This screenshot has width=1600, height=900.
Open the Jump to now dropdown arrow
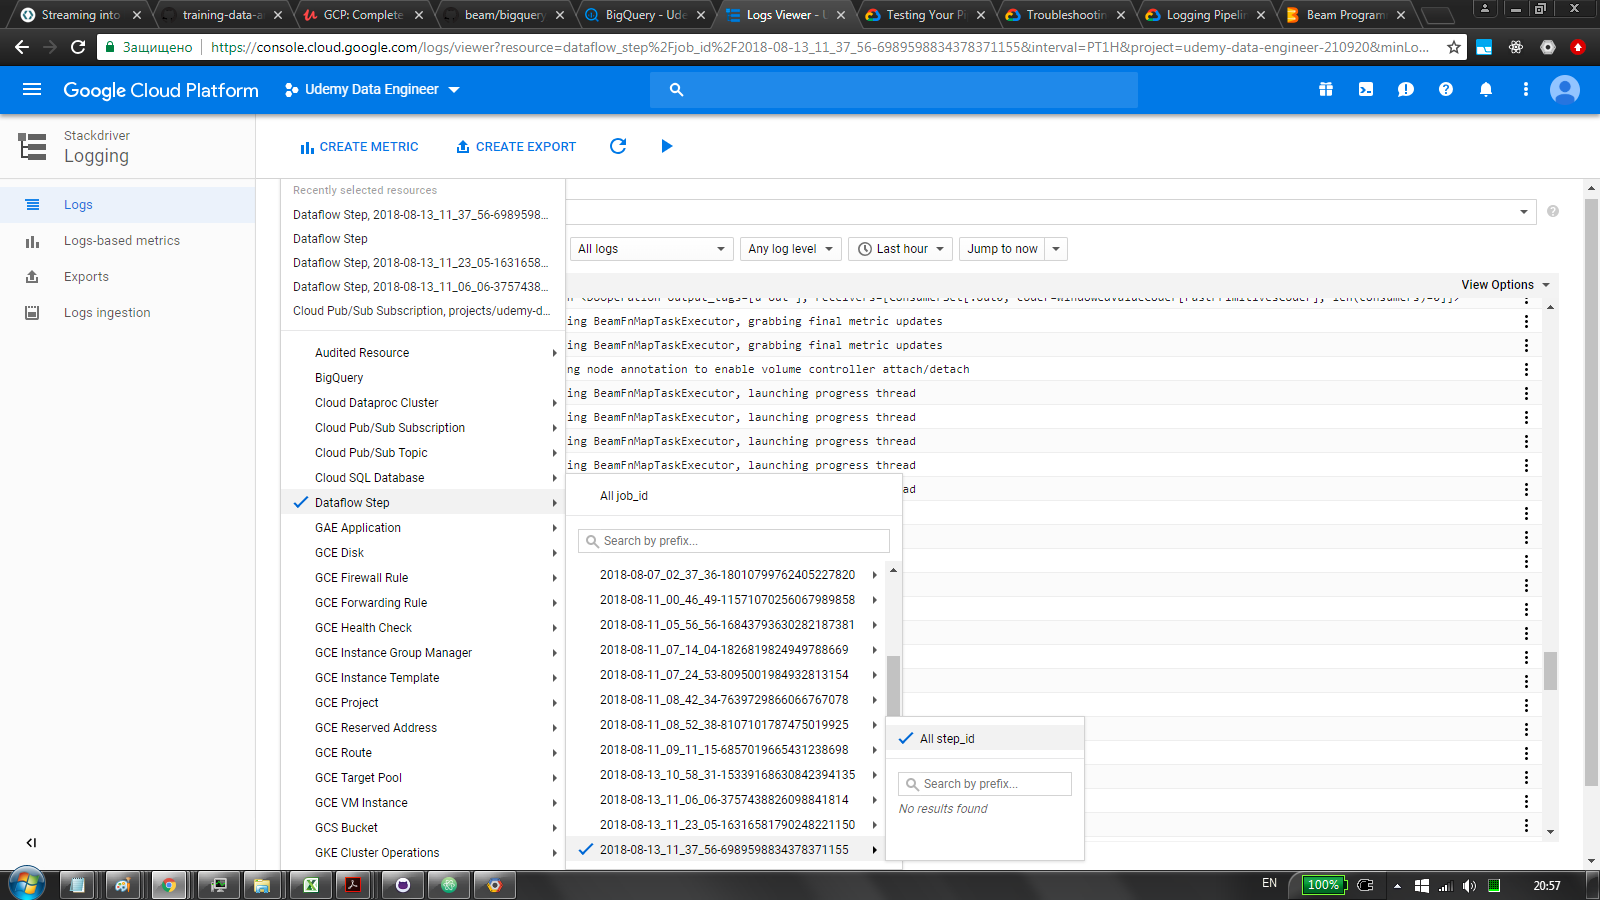pos(1056,249)
